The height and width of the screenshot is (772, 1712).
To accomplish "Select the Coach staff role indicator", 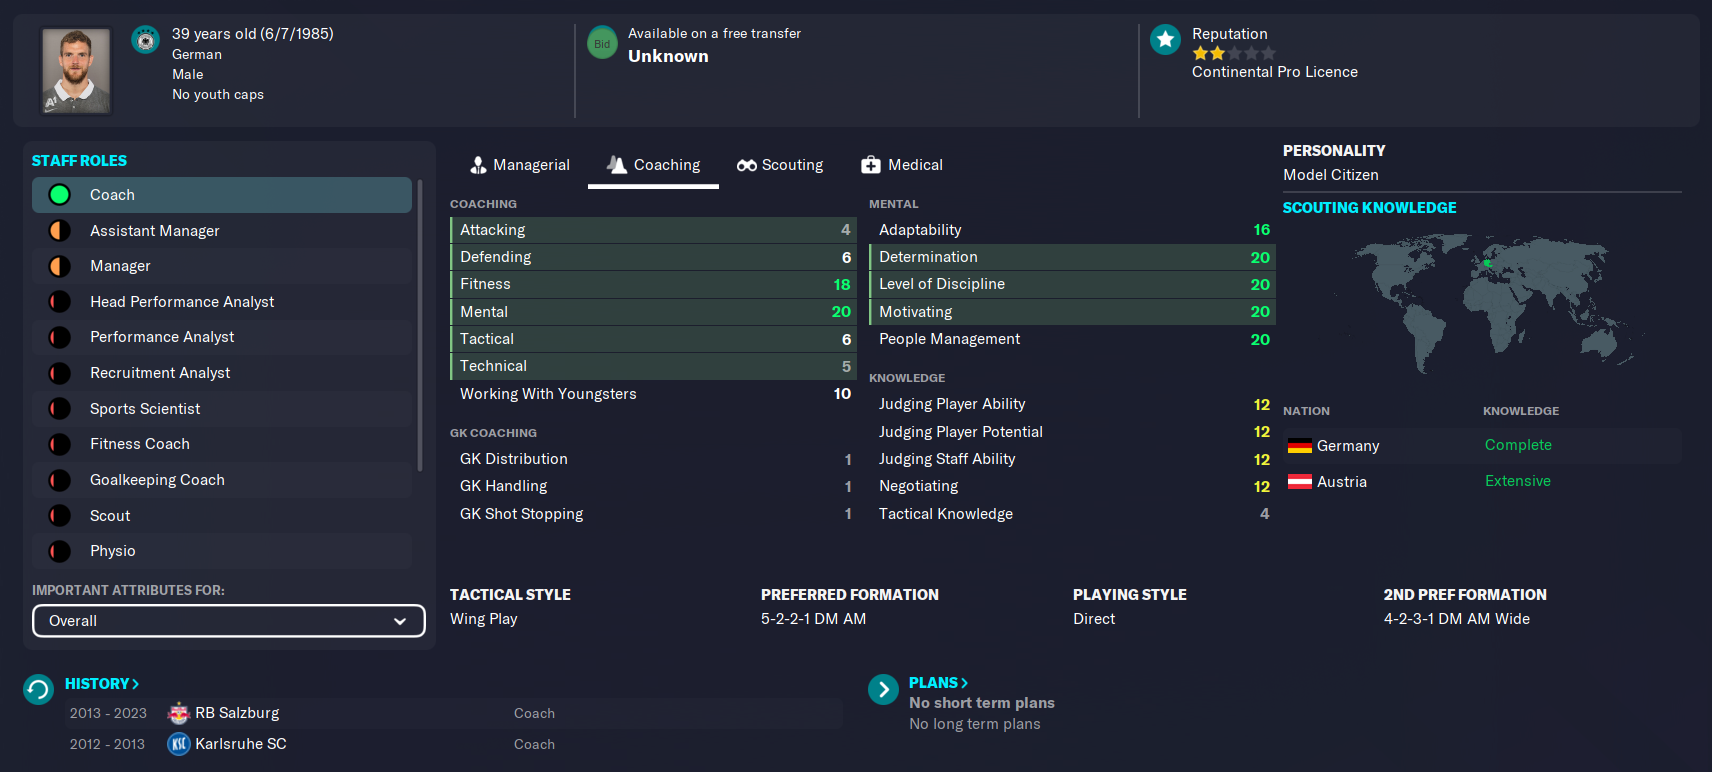I will pos(60,195).
